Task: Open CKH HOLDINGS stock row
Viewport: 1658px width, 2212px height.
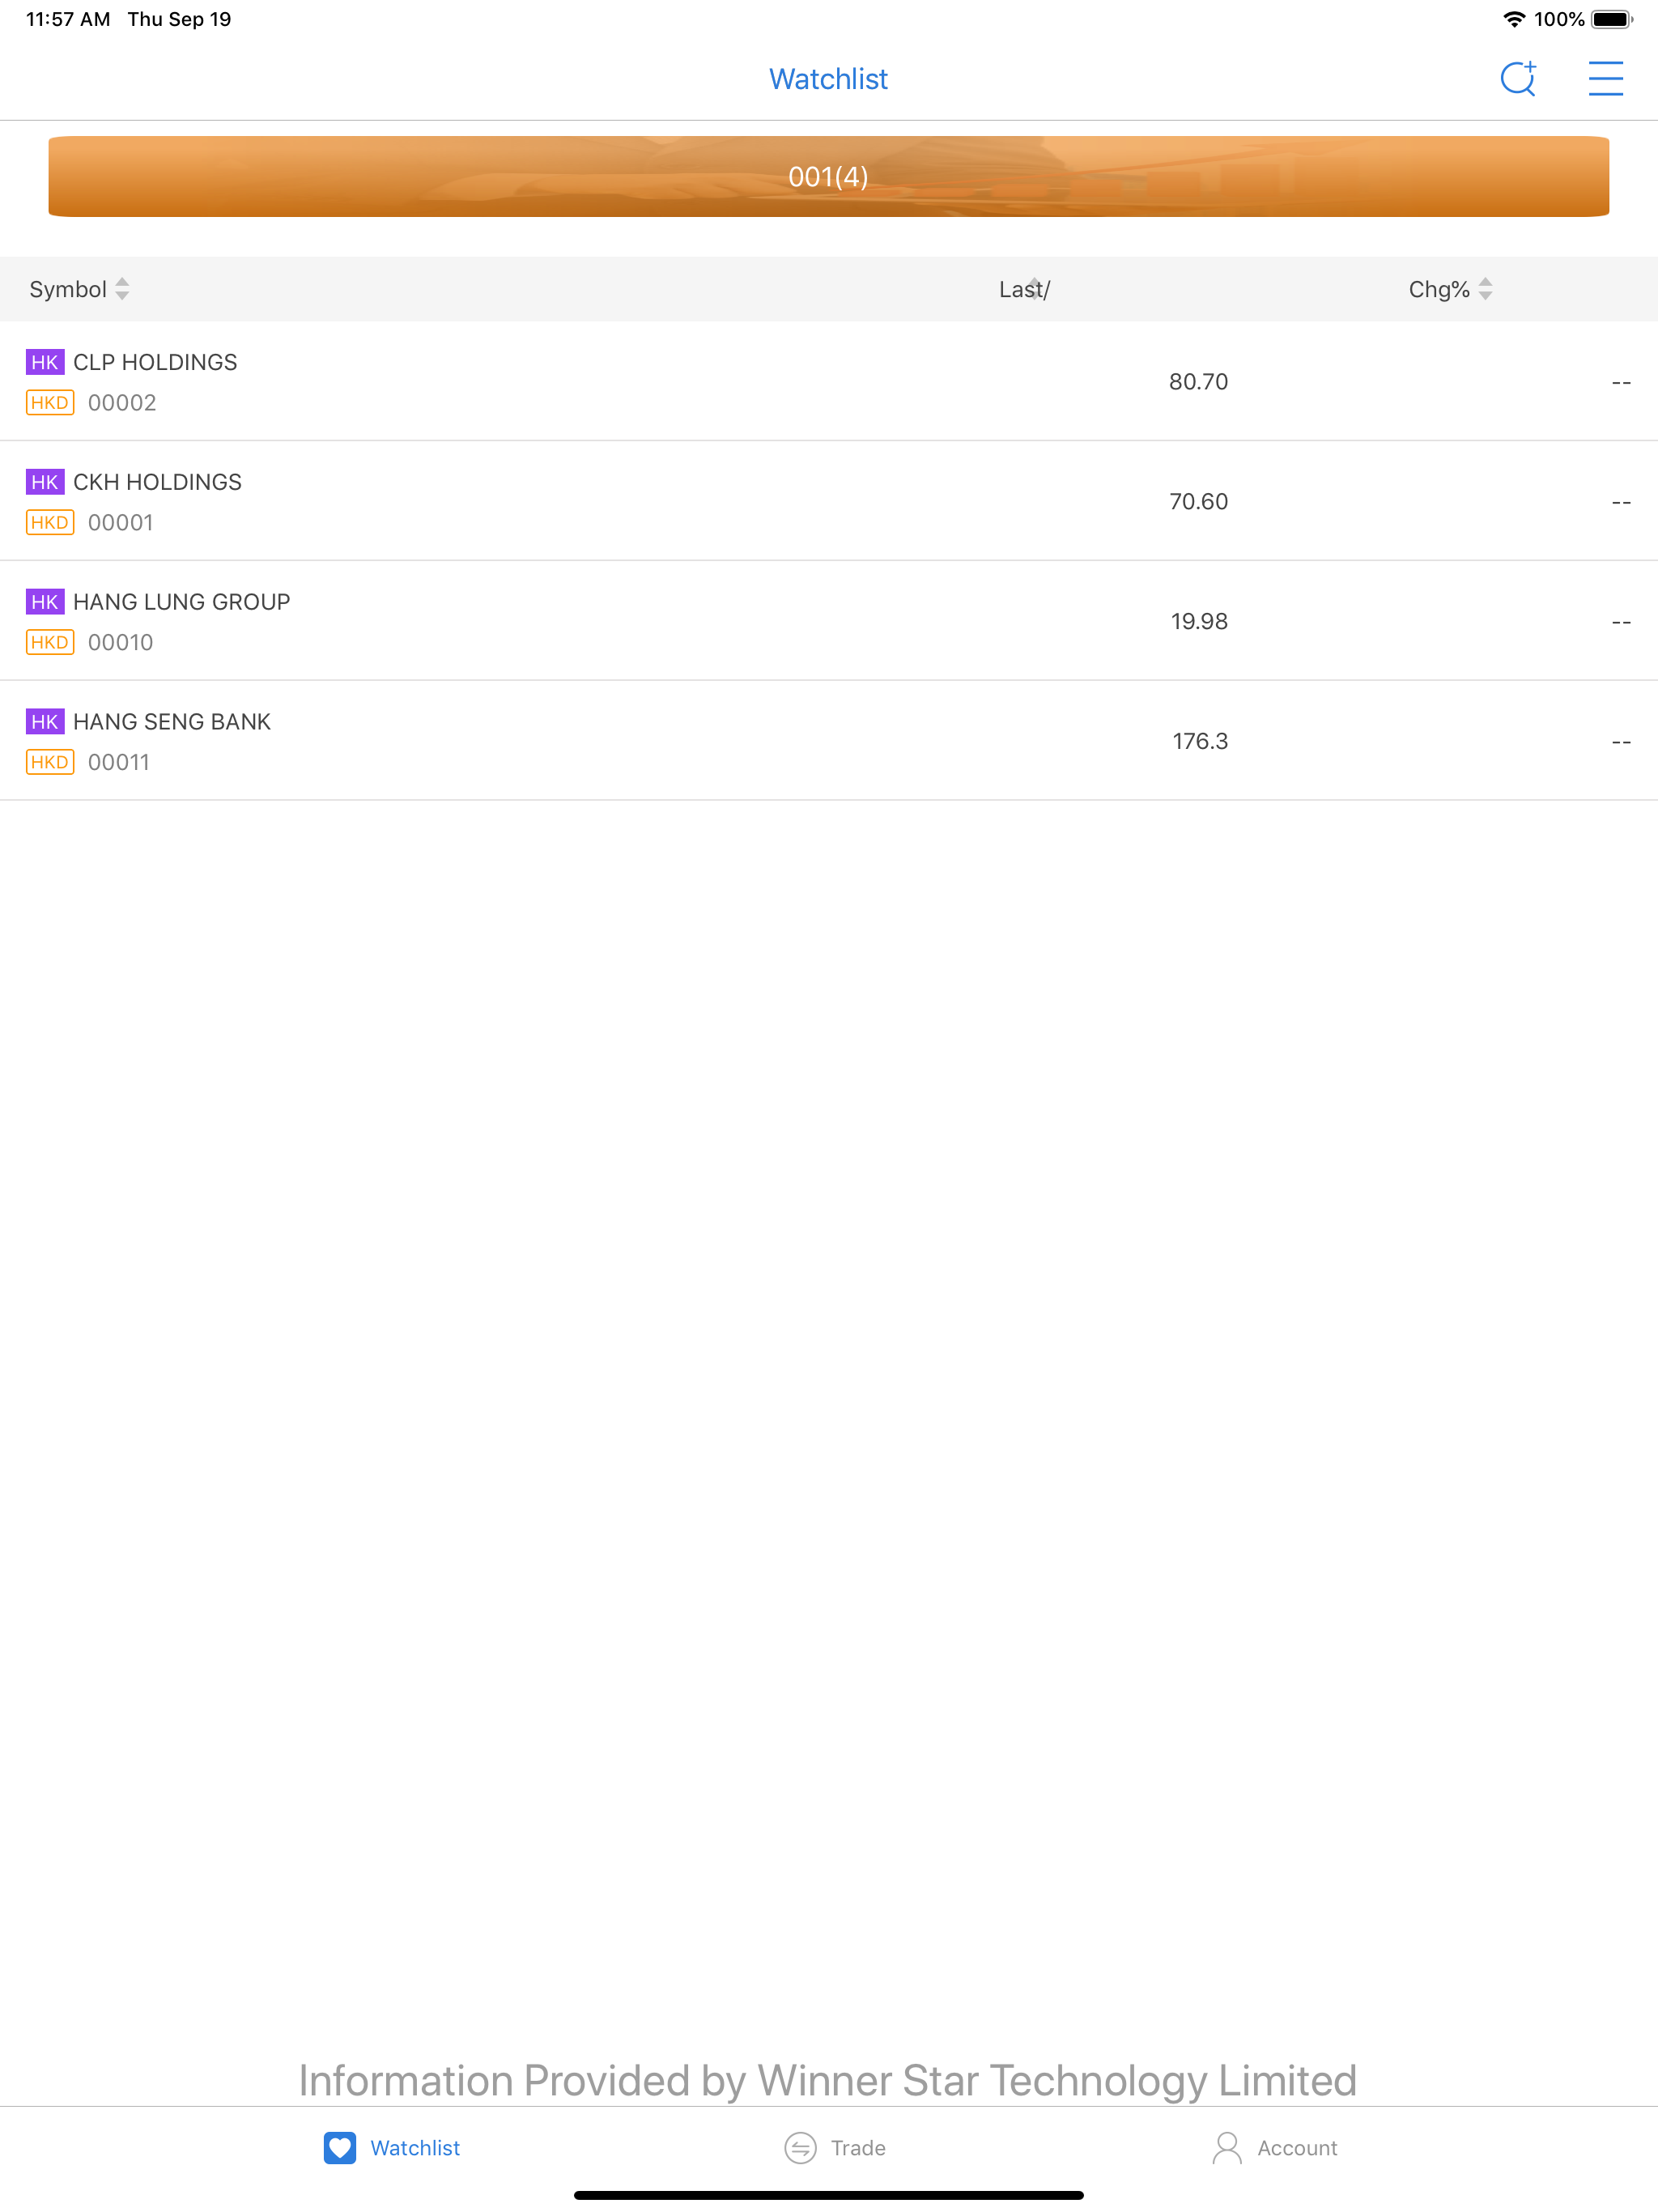Action: tap(829, 501)
